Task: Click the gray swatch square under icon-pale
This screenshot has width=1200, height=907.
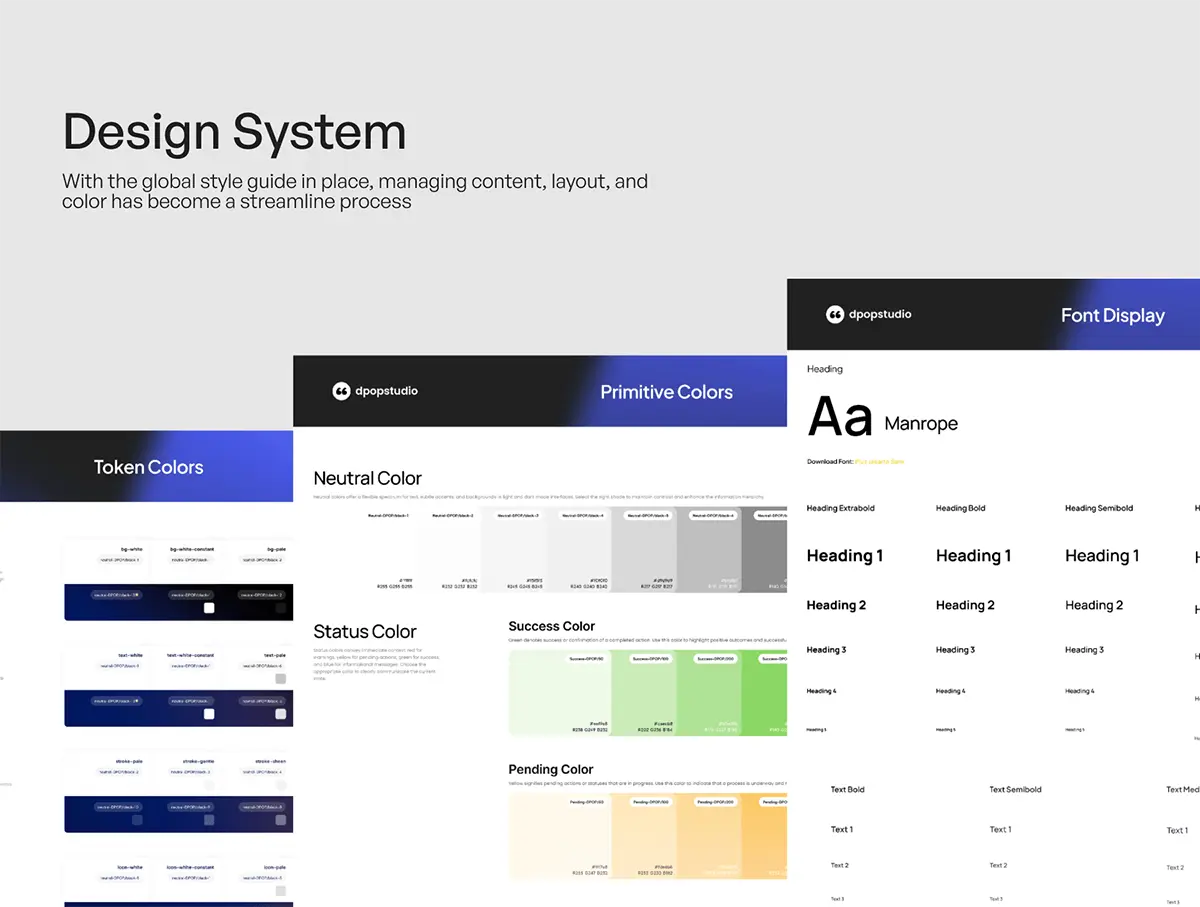Action: [281, 891]
